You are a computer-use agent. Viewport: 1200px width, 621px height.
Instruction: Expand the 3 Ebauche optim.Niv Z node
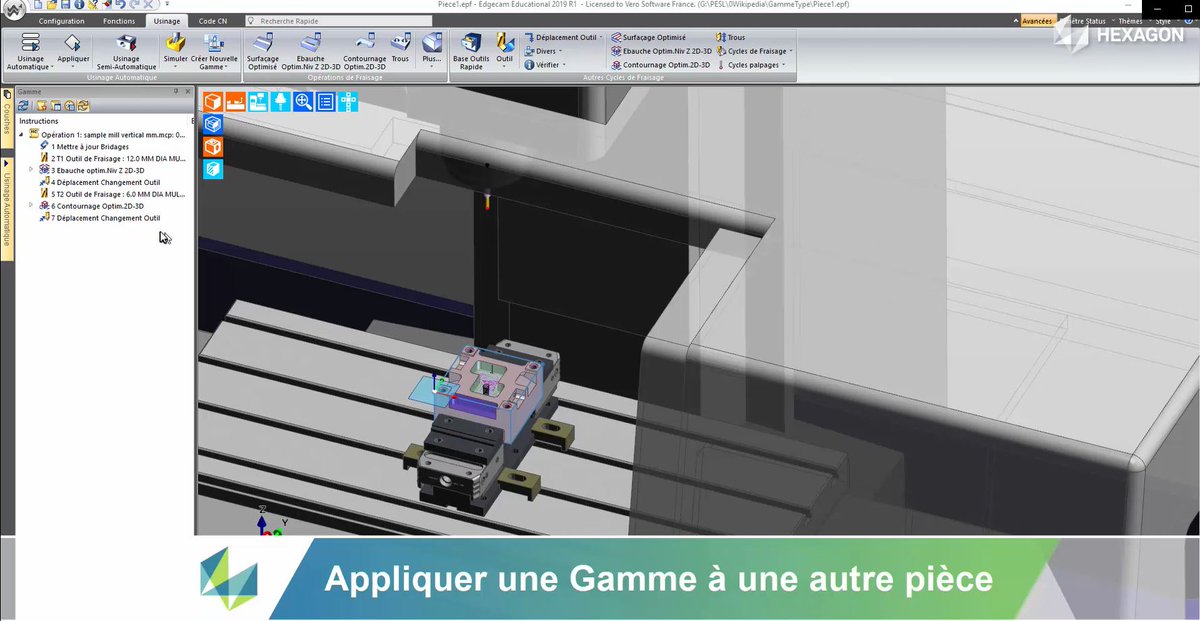point(31,170)
